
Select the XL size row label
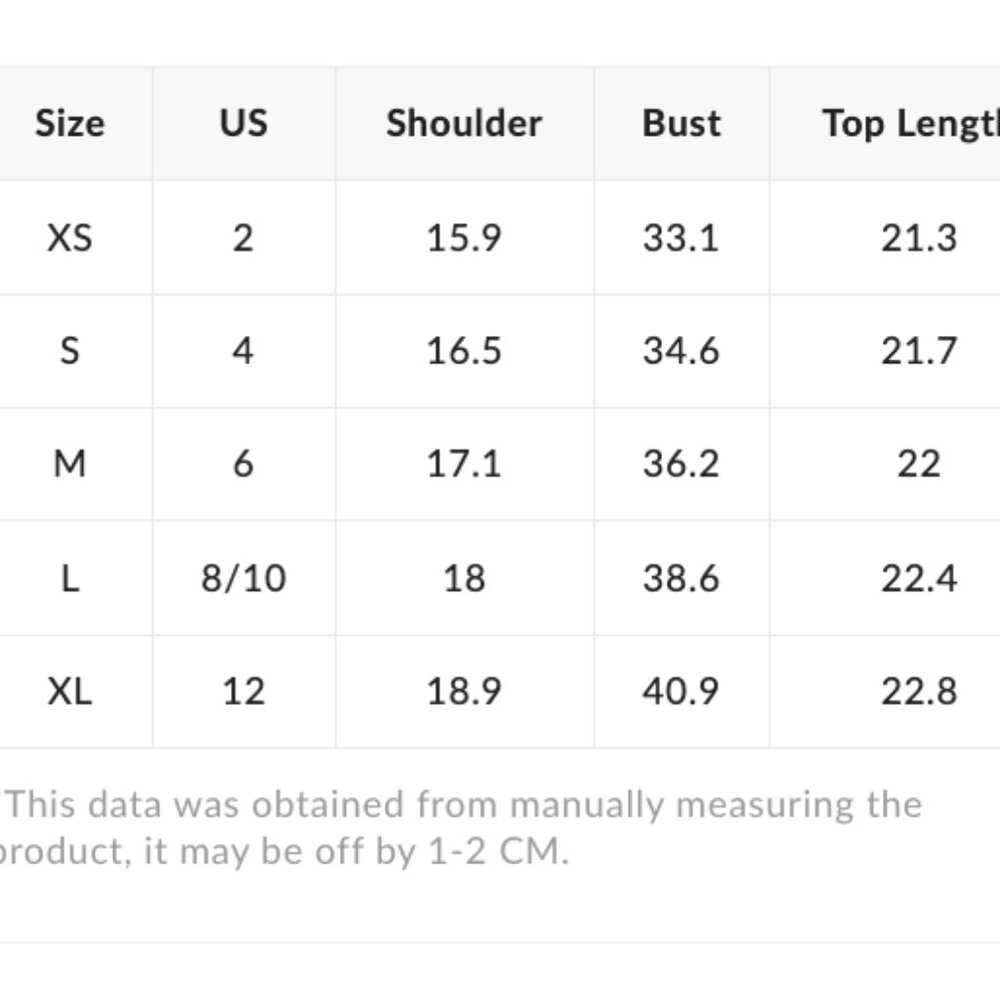point(69,691)
